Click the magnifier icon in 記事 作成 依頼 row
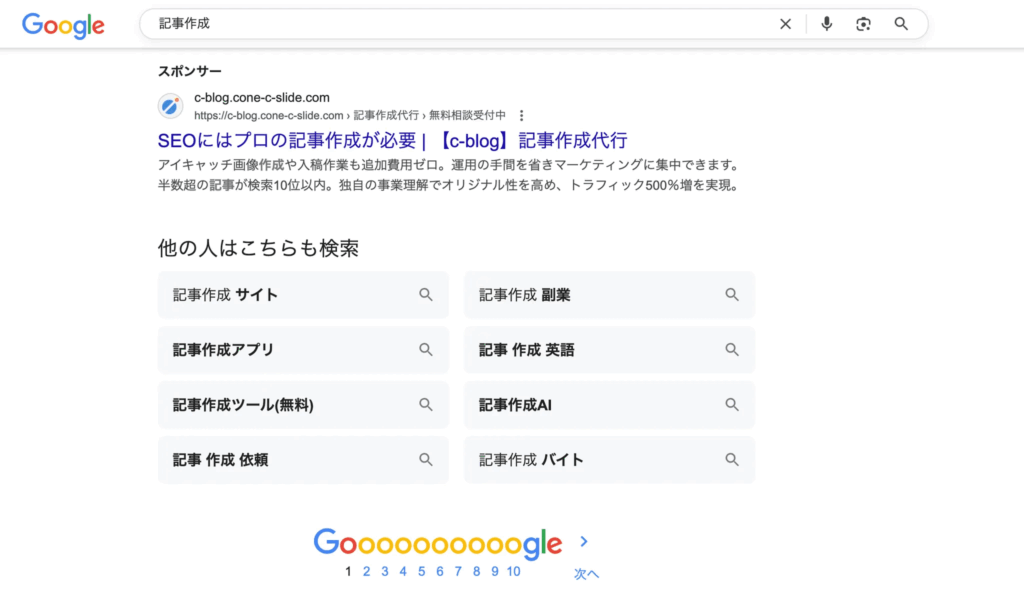The width and height of the screenshot is (1024, 607). (x=426, y=459)
